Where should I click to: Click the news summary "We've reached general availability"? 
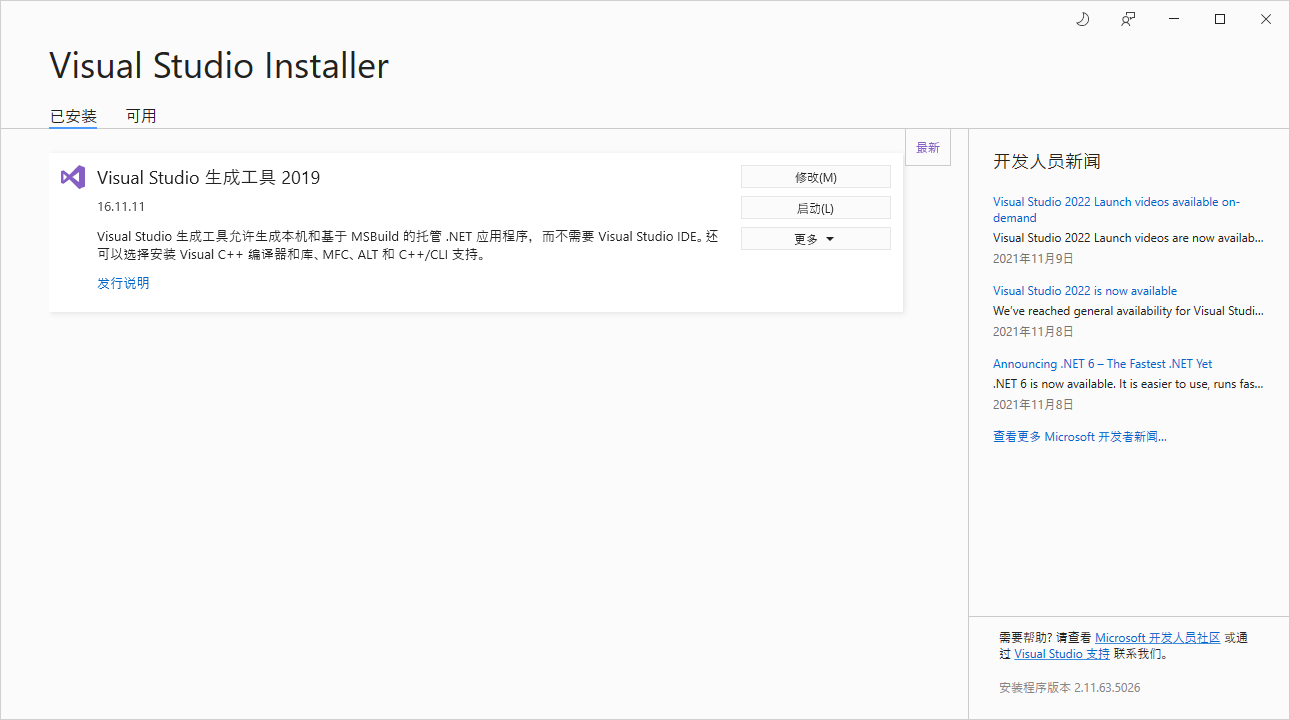click(1128, 311)
